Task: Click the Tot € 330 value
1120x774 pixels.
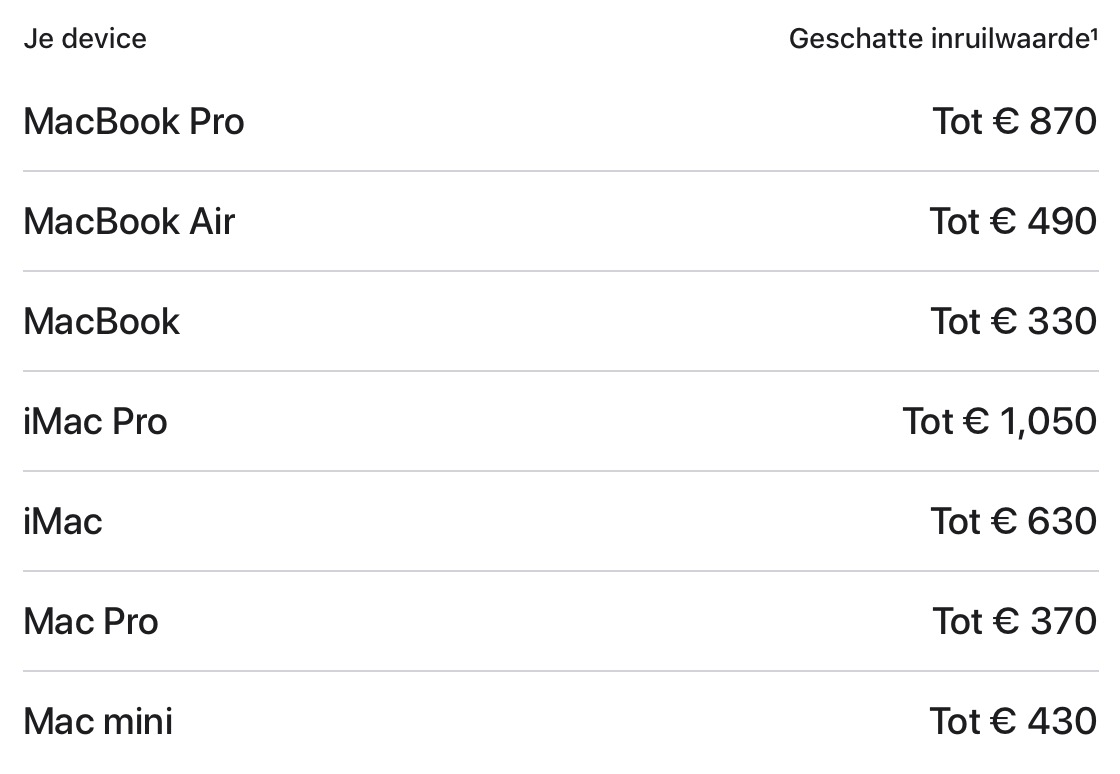Action: click(1014, 321)
